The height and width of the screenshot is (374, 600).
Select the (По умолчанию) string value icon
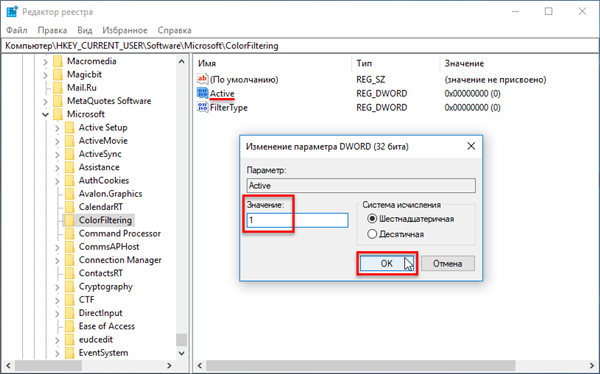click(x=202, y=79)
